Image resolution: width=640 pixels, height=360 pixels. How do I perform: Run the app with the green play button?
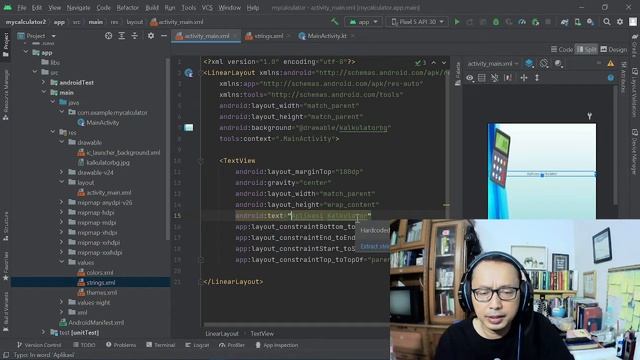[x=457, y=22]
